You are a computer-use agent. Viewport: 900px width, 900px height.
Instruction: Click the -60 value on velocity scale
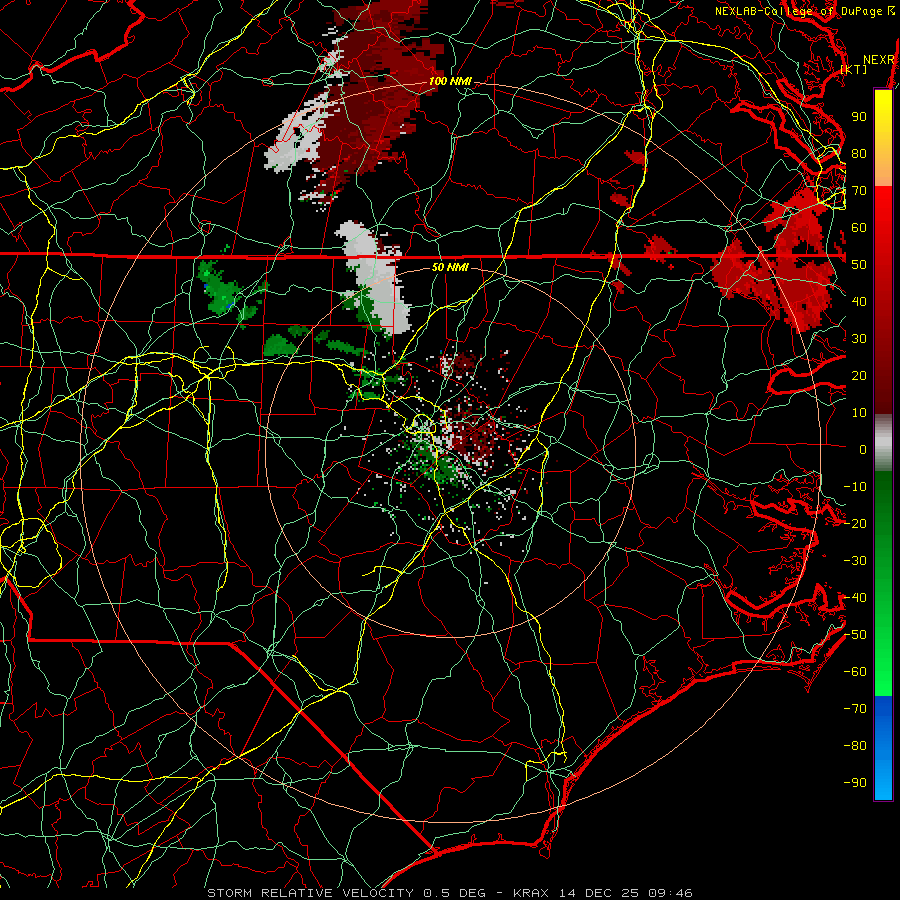tap(855, 672)
